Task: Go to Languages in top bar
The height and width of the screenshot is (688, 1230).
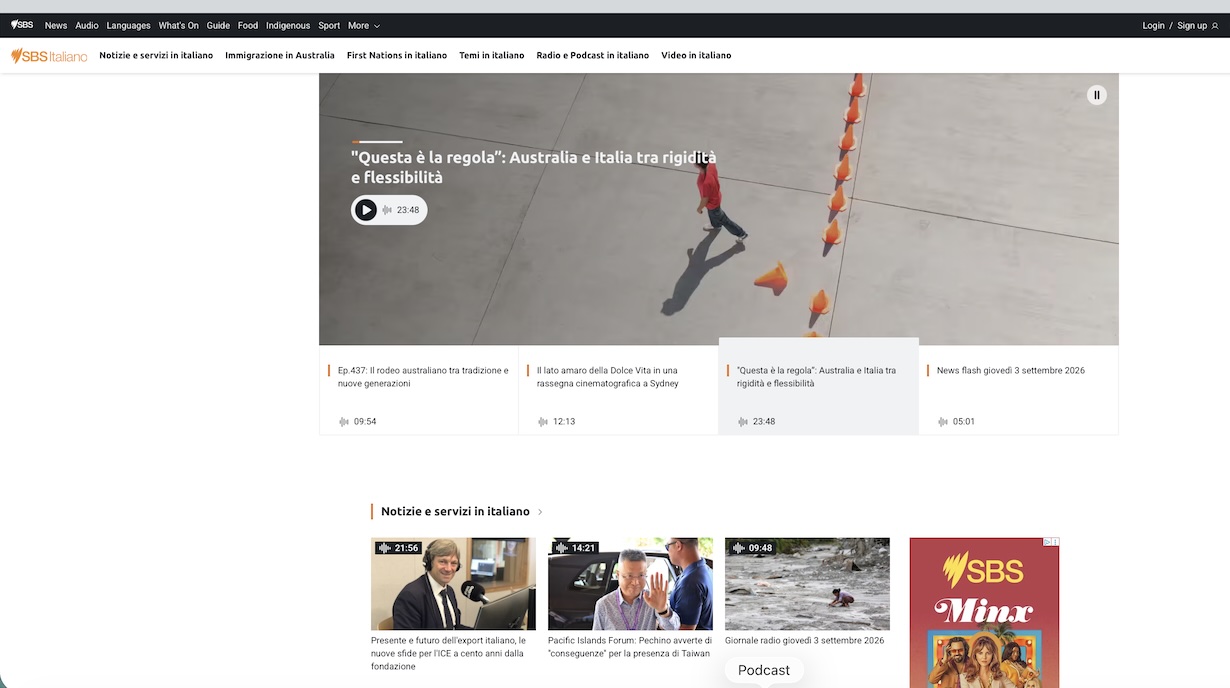Action: click(x=128, y=26)
